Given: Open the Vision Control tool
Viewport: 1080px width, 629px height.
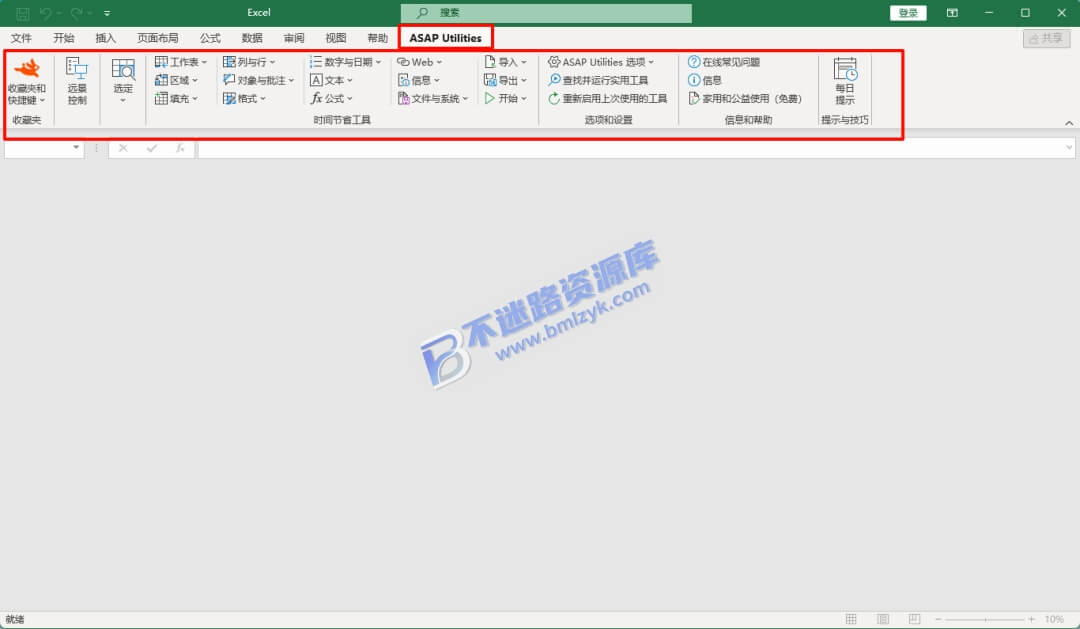Looking at the screenshot, I should (77, 81).
